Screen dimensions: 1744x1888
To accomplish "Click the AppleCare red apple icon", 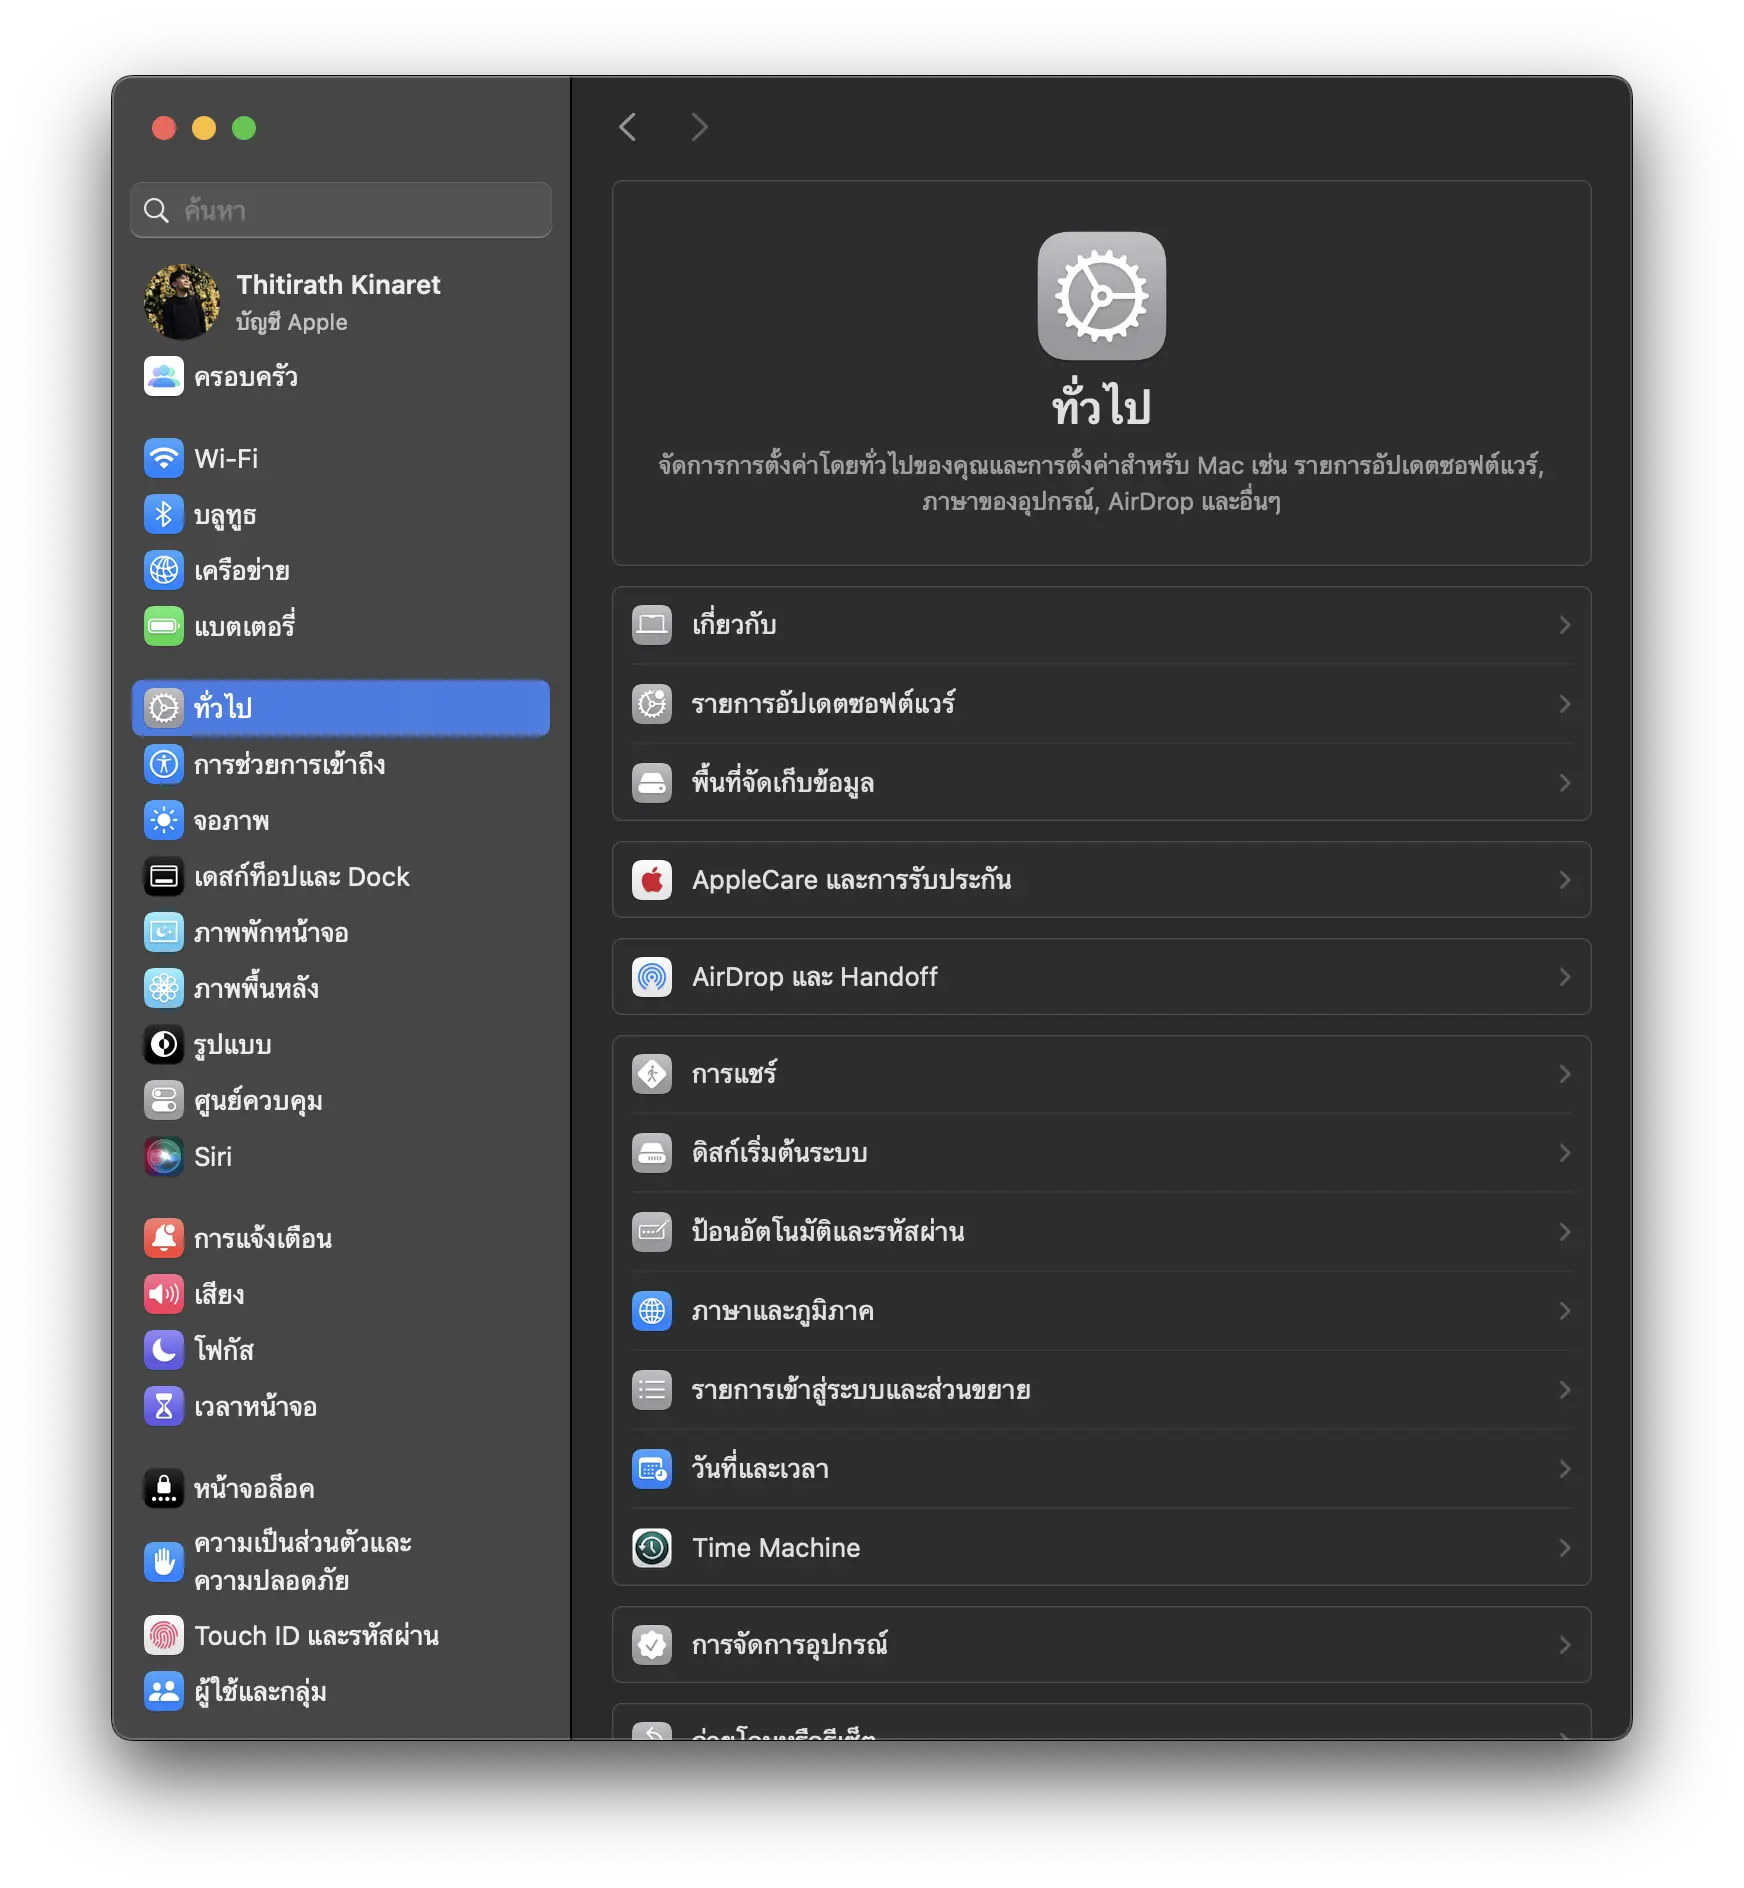I will pyautogui.click(x=652, y=880).
